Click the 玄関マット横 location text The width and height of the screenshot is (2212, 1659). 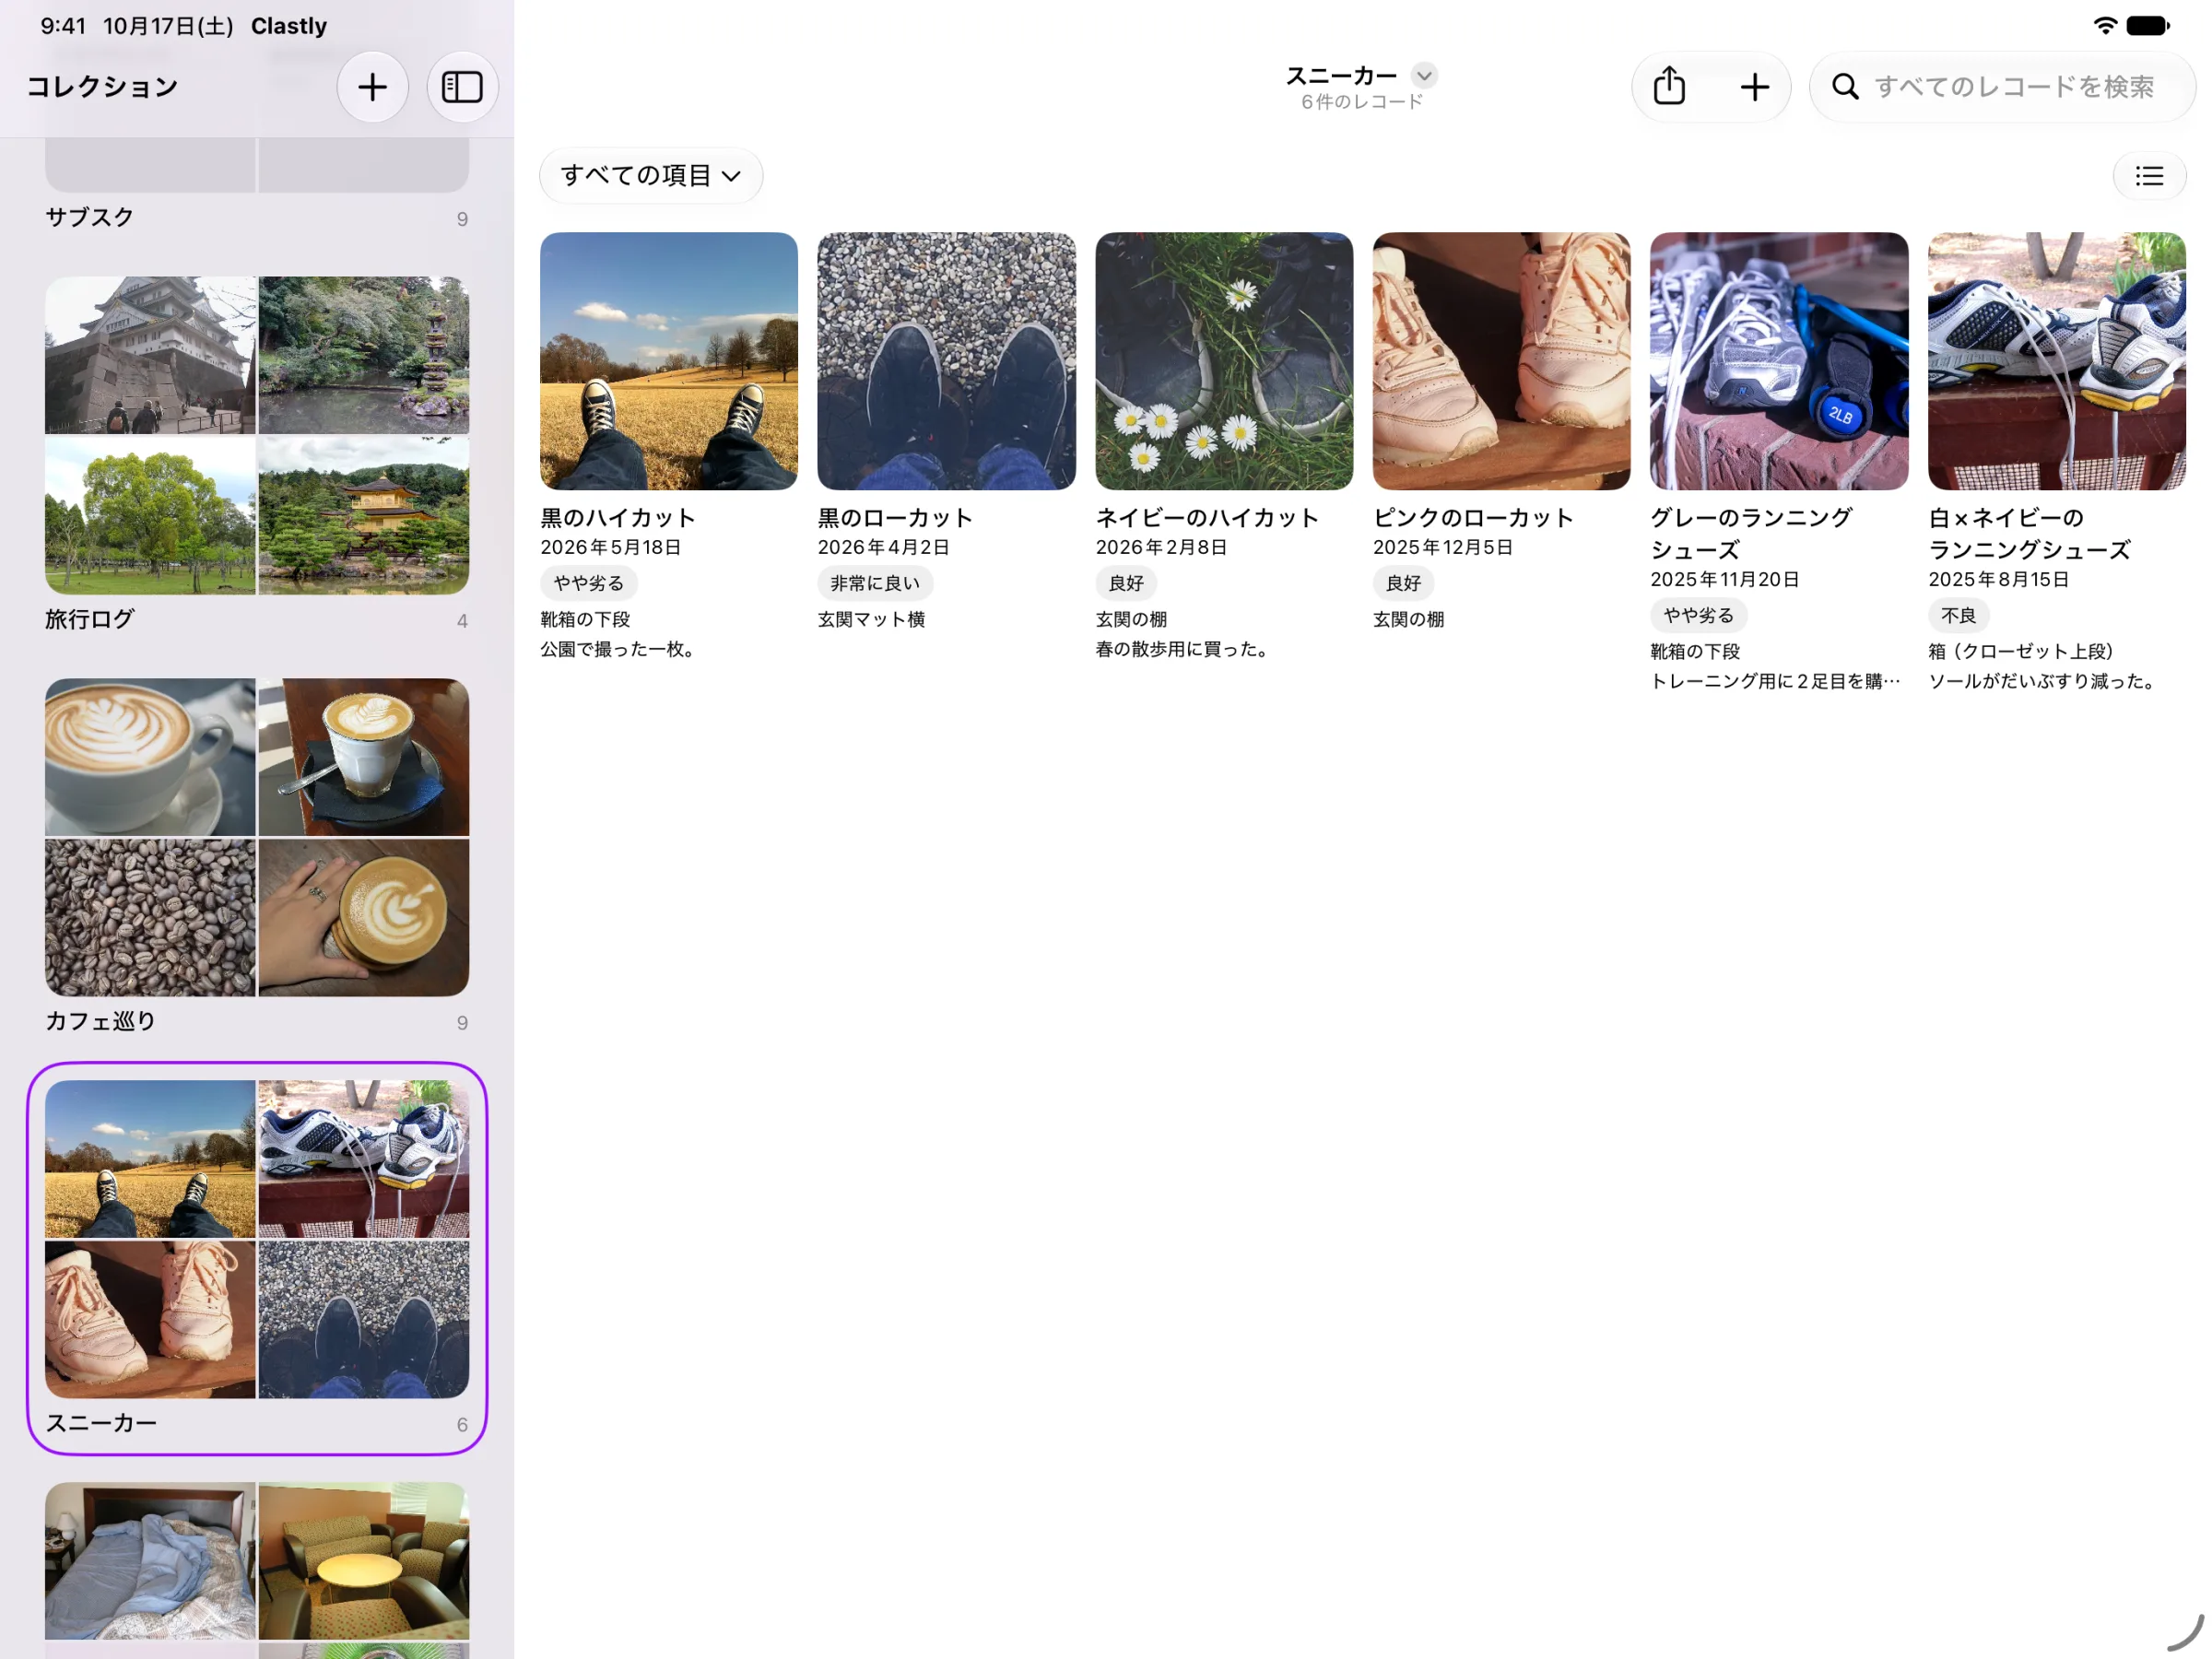[871, 619]
